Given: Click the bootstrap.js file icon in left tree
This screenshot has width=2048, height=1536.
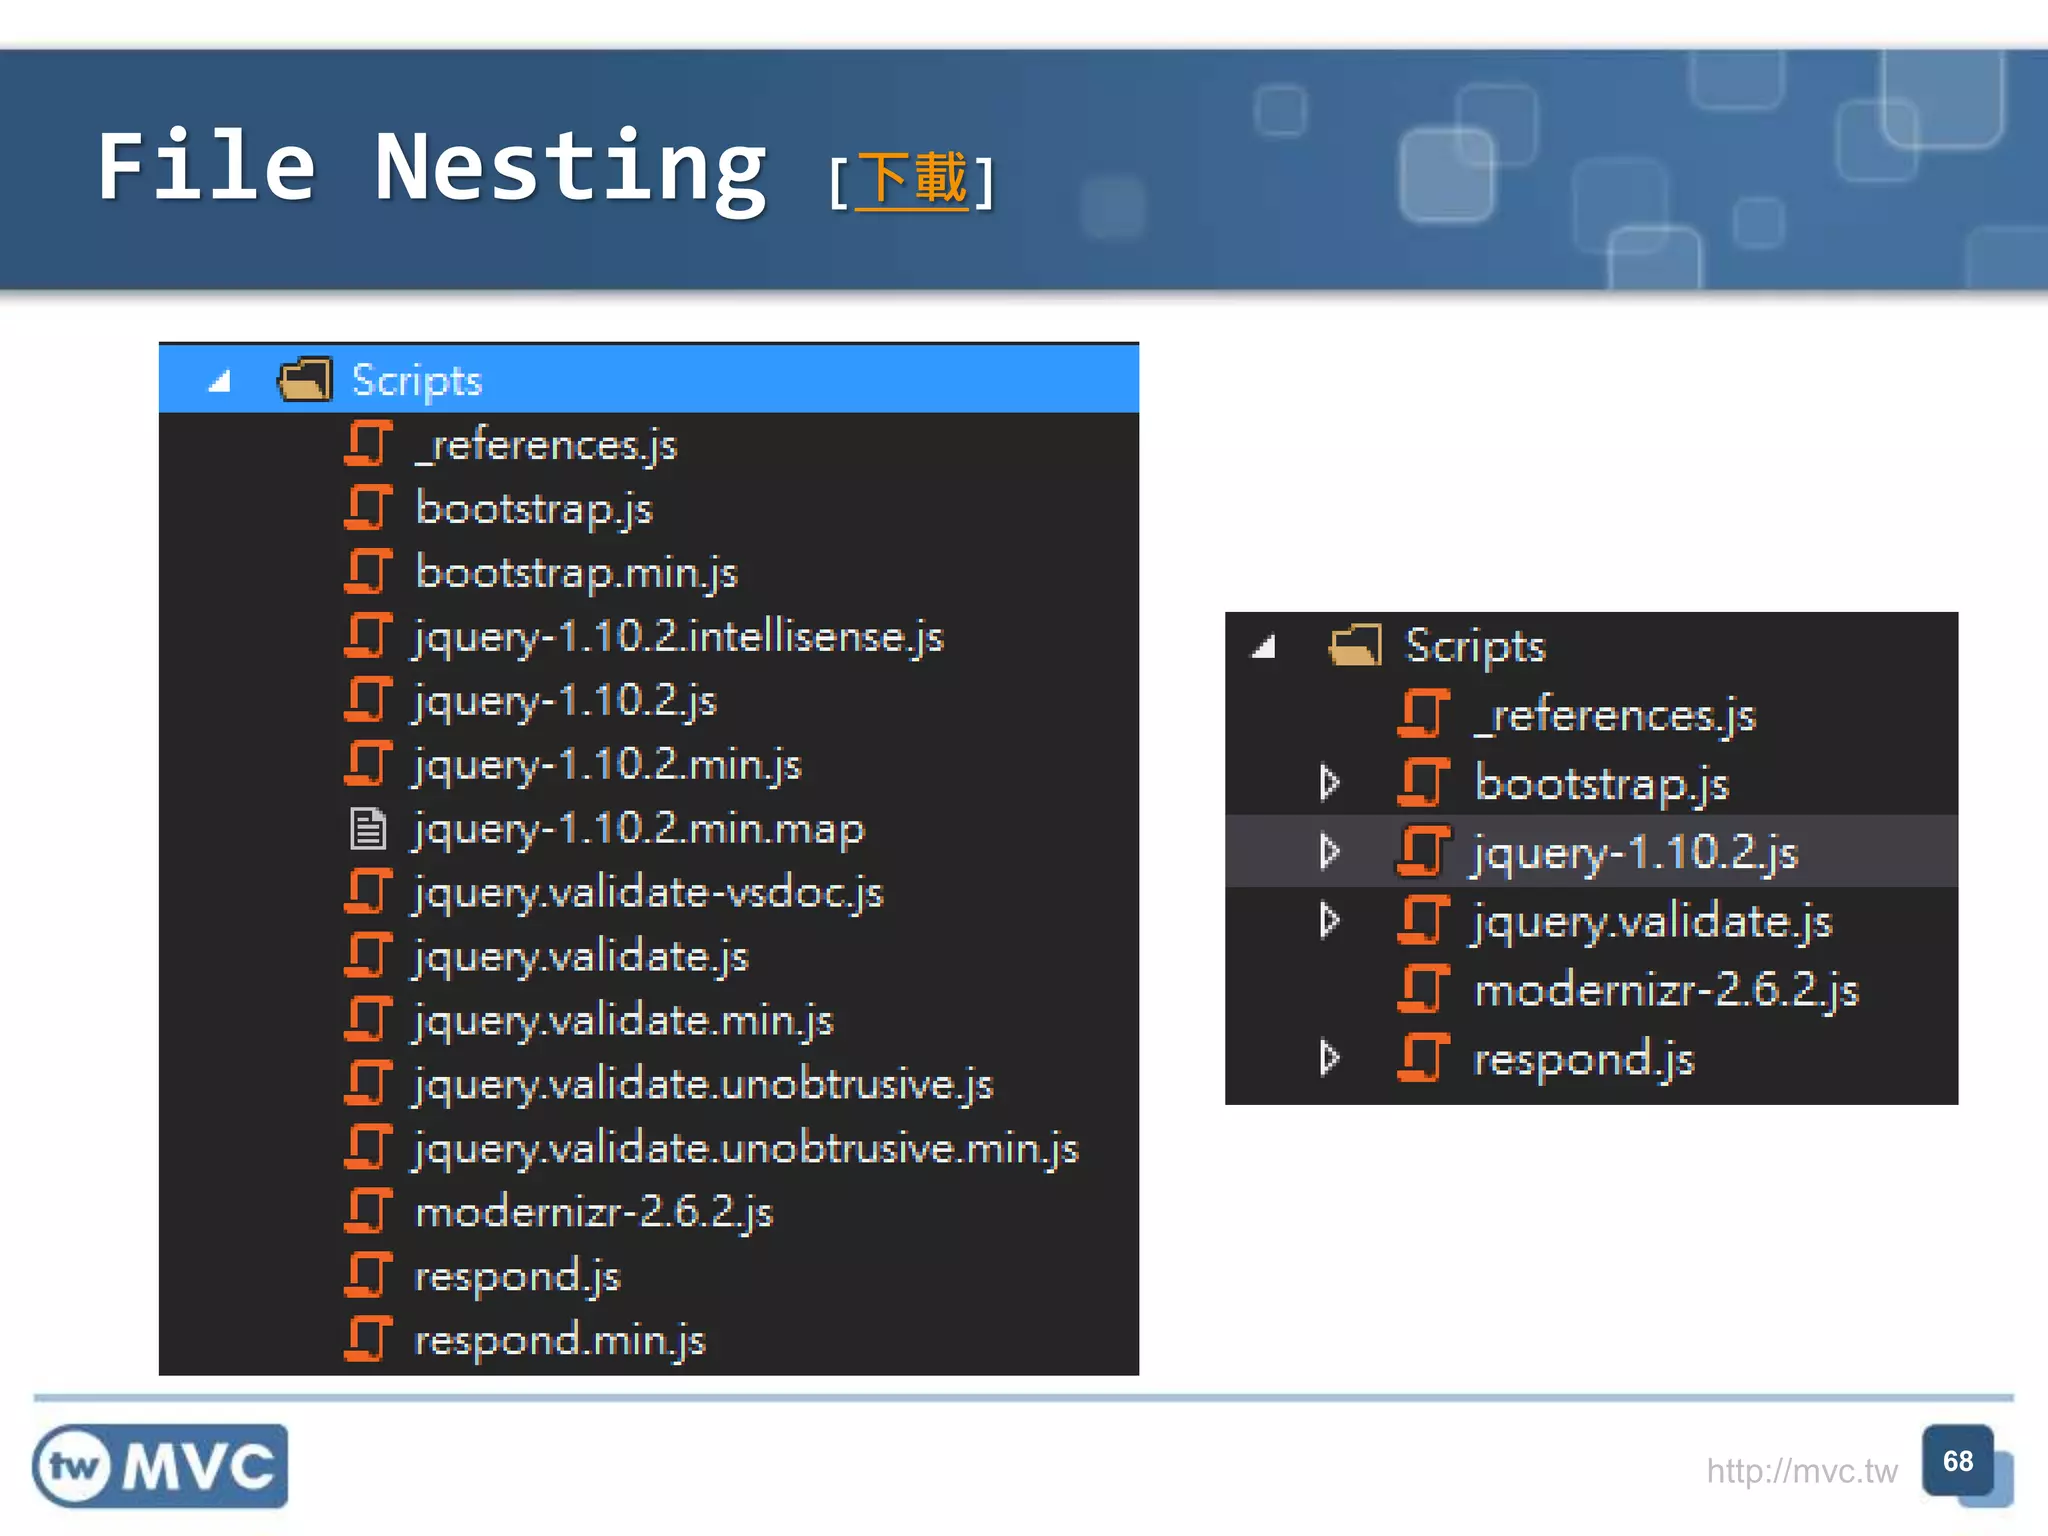Looking at the screenshot, I should tap(368, 508).
